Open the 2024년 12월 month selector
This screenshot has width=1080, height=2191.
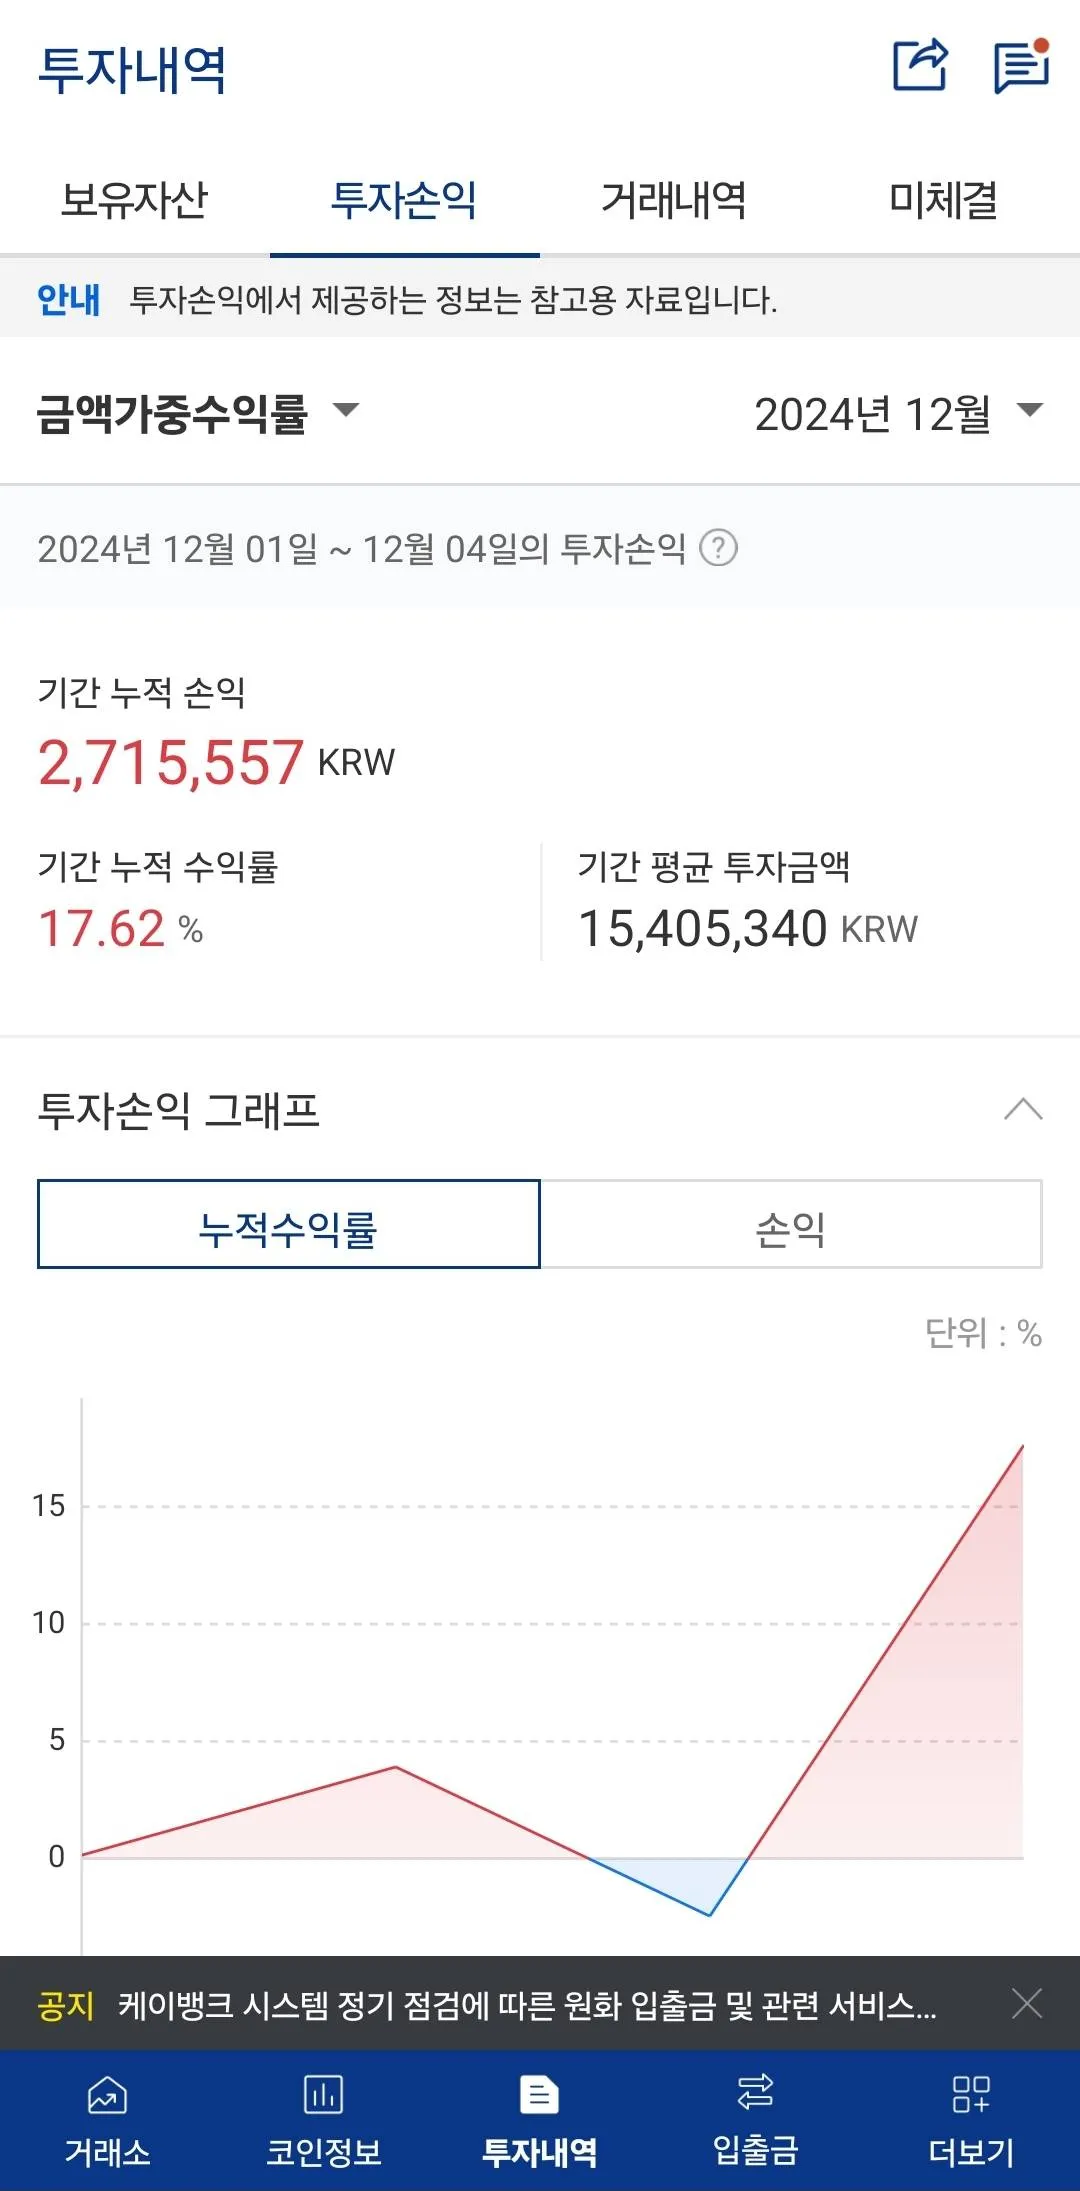897,412
